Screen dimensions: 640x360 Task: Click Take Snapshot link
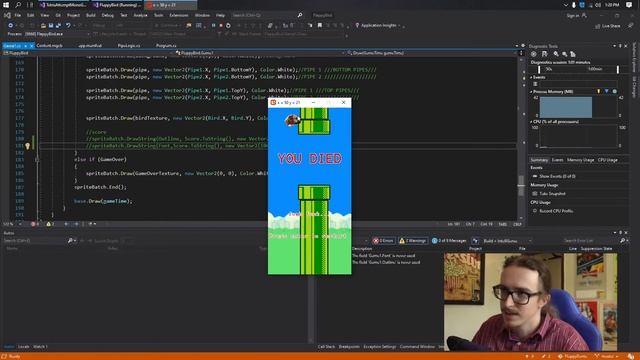pyautogui.click(x=552, y=193)
